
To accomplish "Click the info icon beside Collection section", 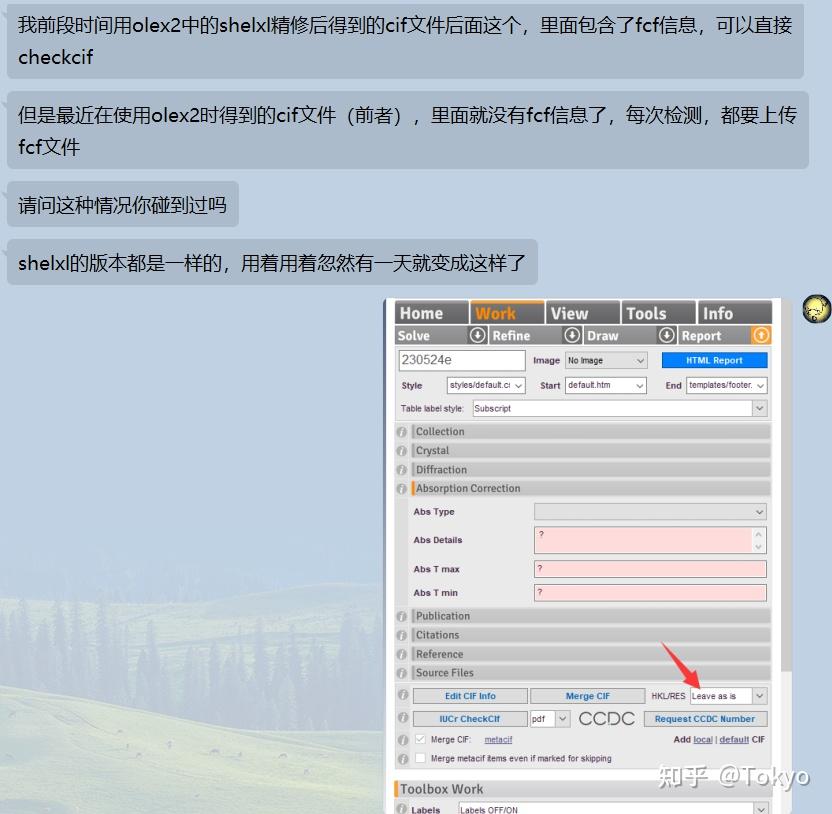I will pos(401,431).
